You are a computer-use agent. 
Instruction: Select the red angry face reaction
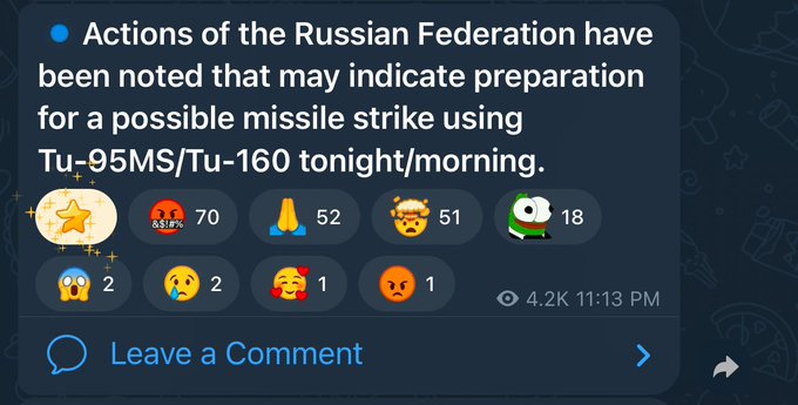(x=406, y=284)
